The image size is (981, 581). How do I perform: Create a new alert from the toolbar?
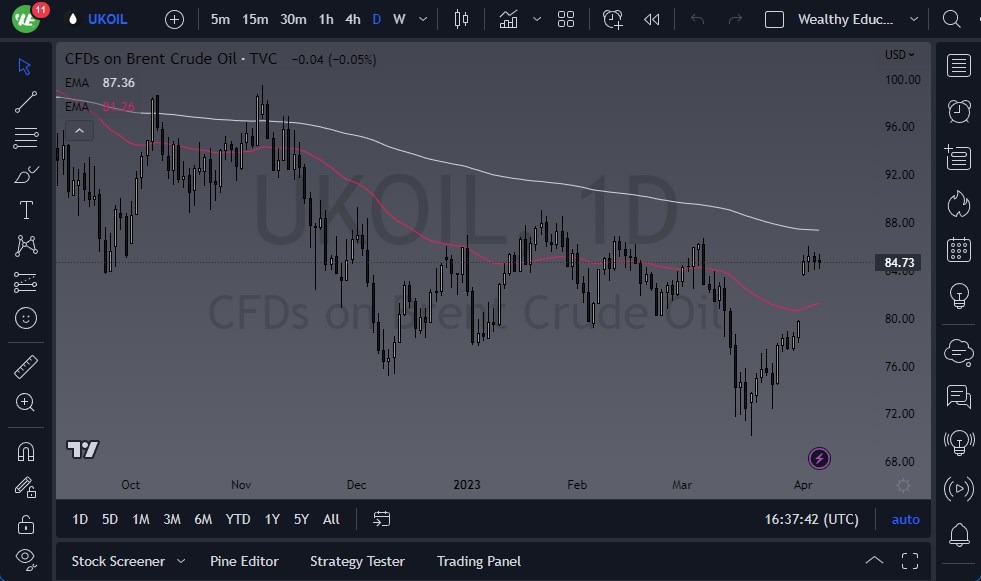point(612,19)
